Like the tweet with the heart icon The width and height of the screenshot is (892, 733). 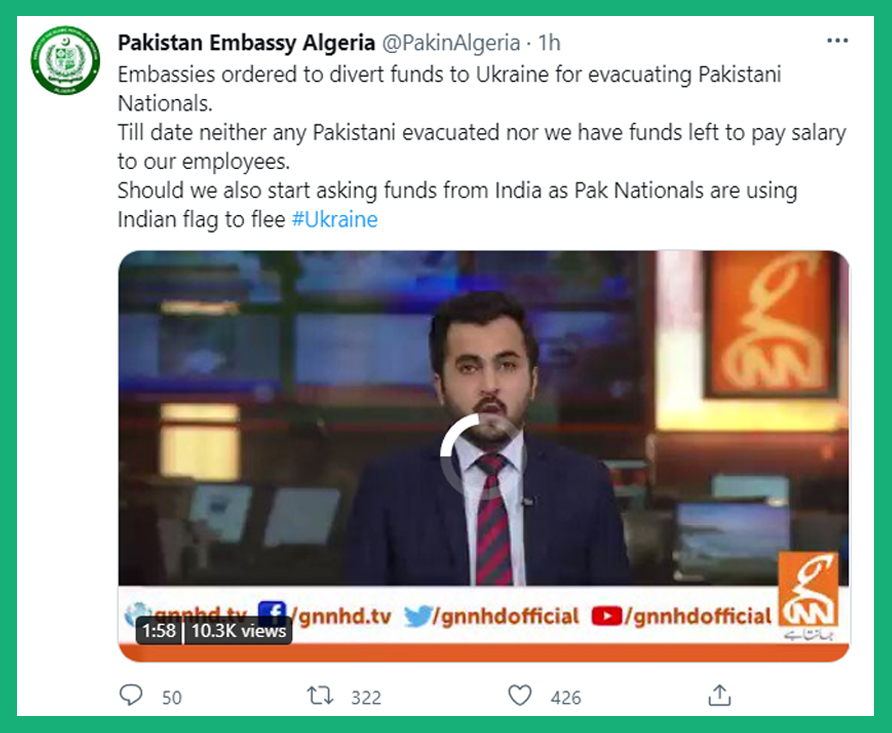click(519, 695)
